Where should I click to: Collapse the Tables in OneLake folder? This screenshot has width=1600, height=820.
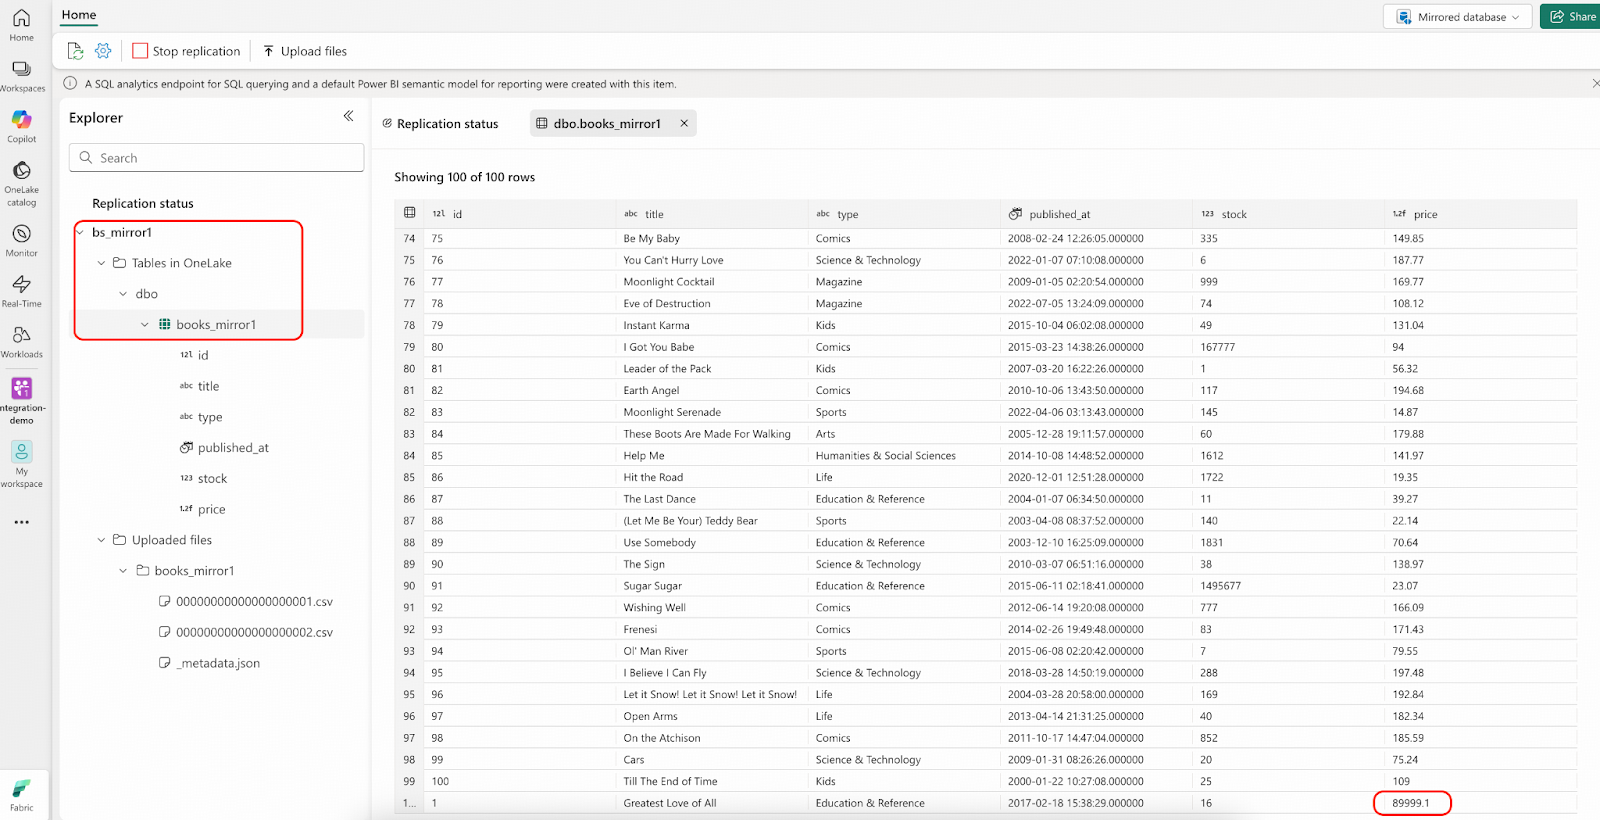(x=101, y=263)
